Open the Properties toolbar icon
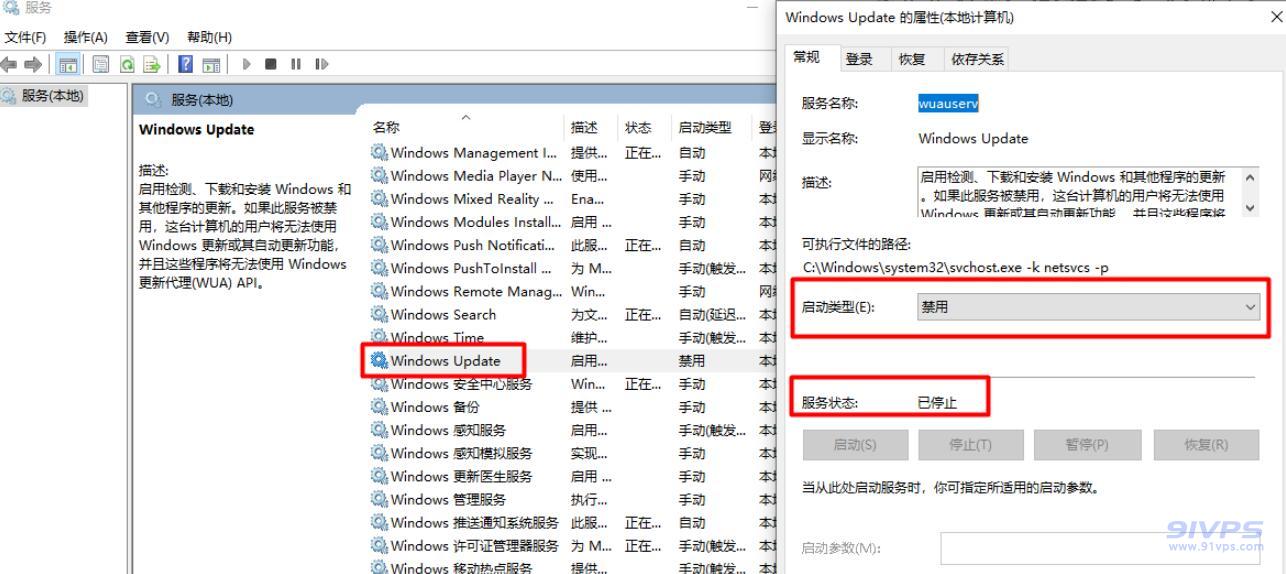 point(101,64)
